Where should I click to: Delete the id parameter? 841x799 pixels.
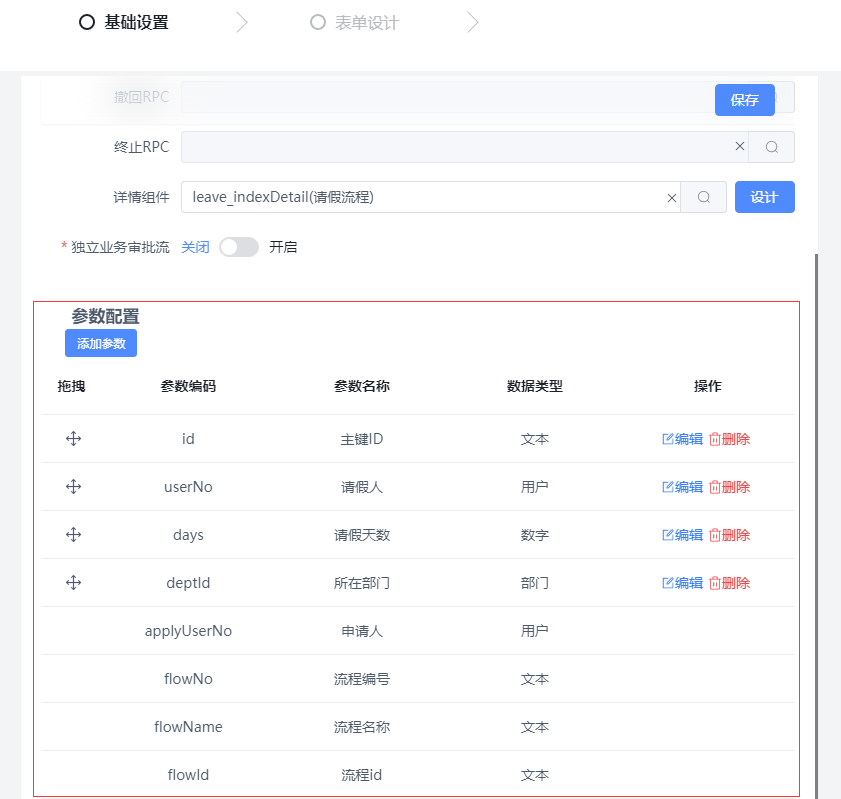tap(729, 439)
